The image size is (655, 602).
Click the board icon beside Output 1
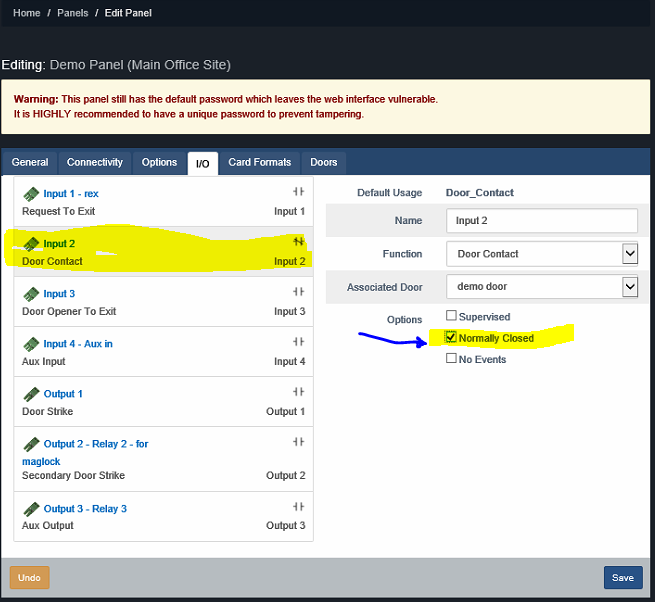click(x=31, y=394)
